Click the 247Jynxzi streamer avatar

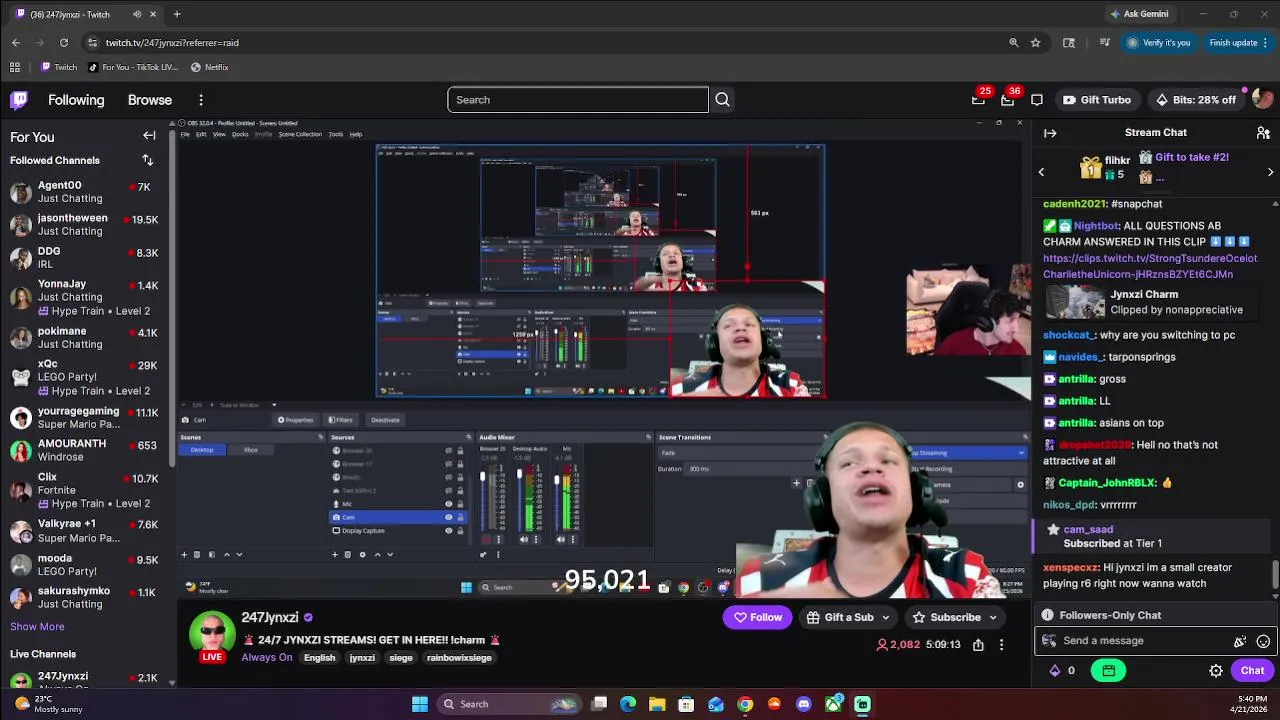(212, 635)
